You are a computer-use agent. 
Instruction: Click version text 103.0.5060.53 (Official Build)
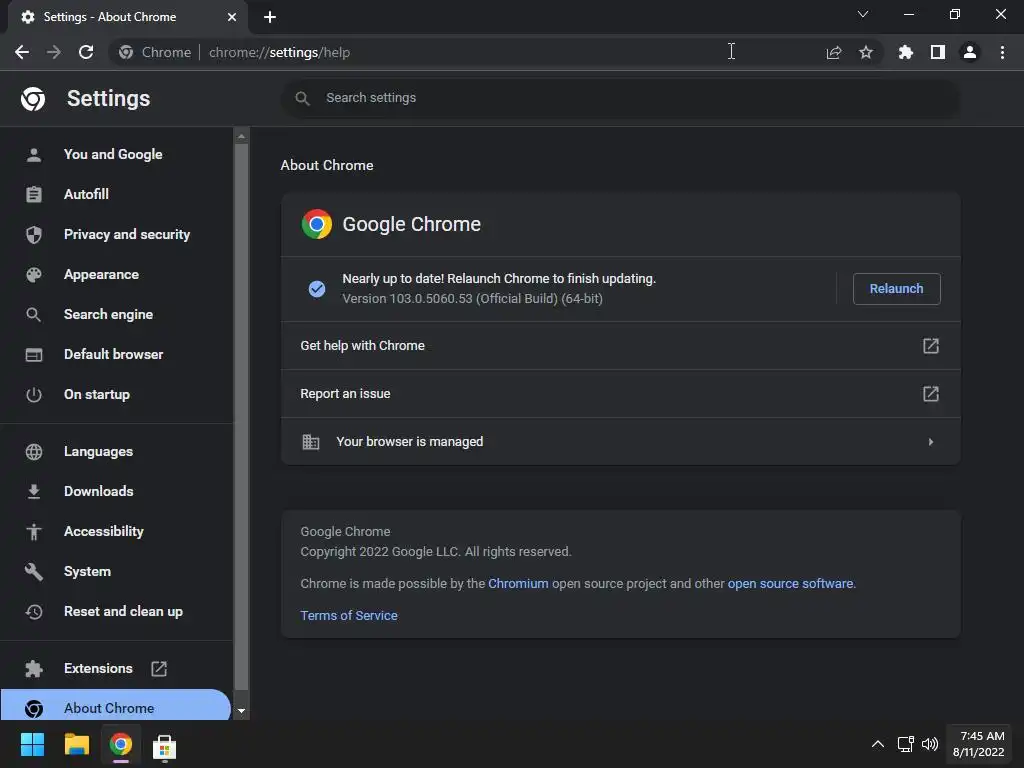pos(472,298)
